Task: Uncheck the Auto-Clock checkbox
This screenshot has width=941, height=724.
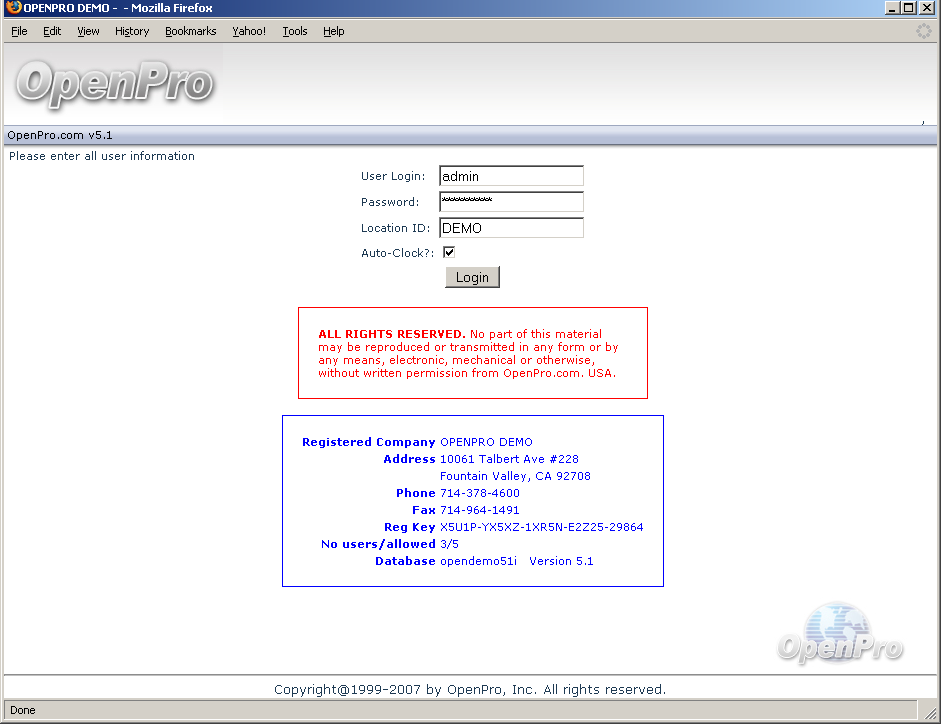Action: pos(449,253)
